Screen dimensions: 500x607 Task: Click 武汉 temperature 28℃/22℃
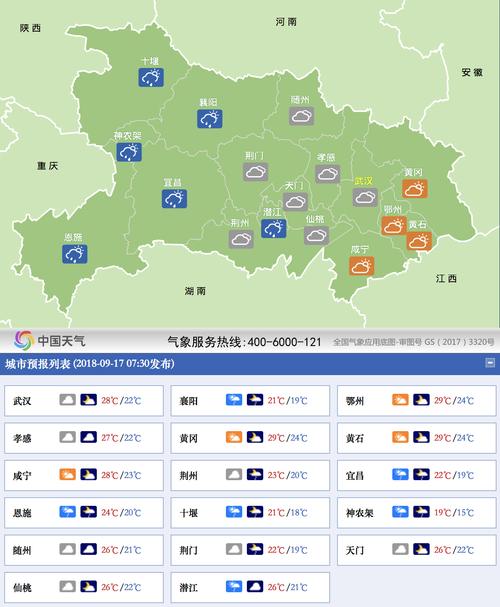tap(121, 400)
